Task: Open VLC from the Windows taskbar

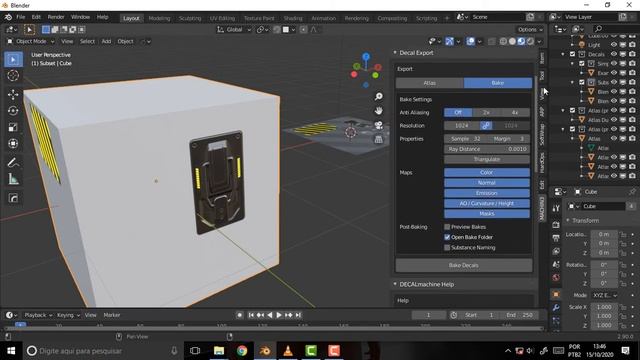Action: 288,351
